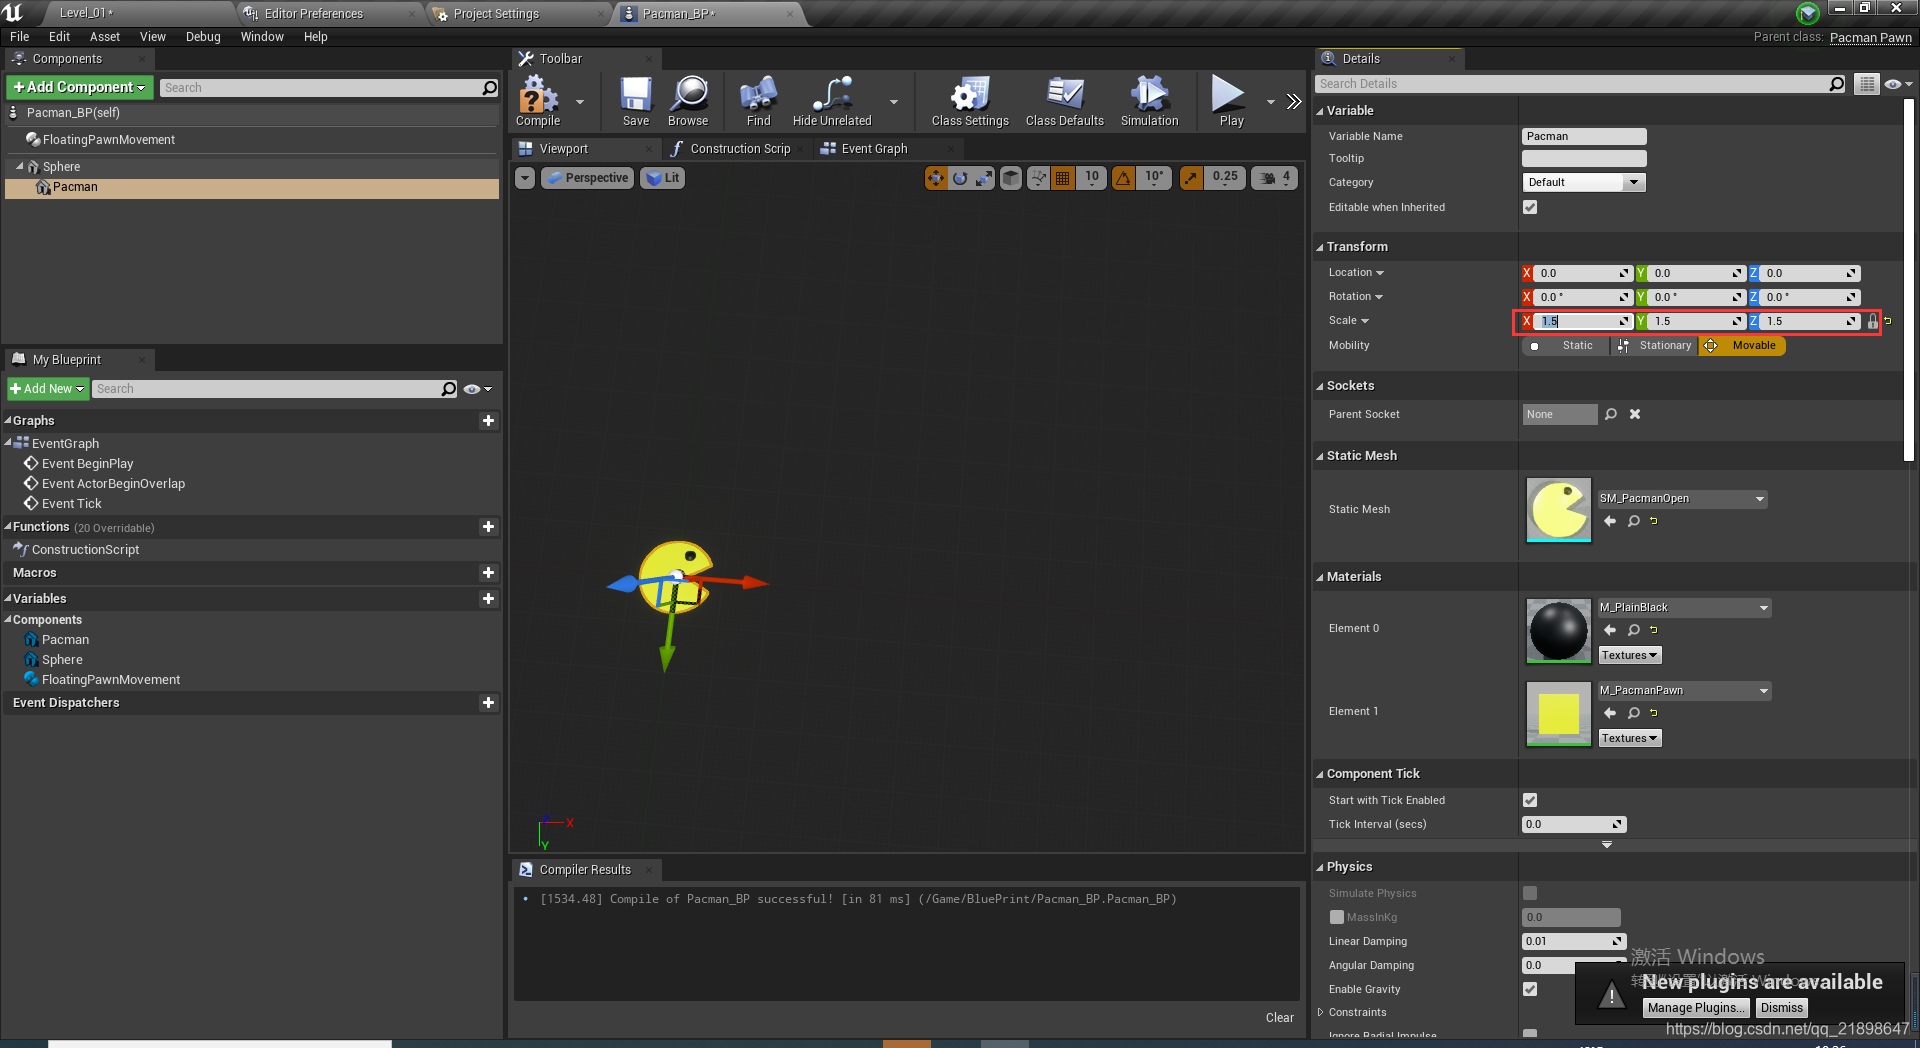Screen dimensions: 1920x1048
Task: Open Class Defaults
Action: 1065,102
